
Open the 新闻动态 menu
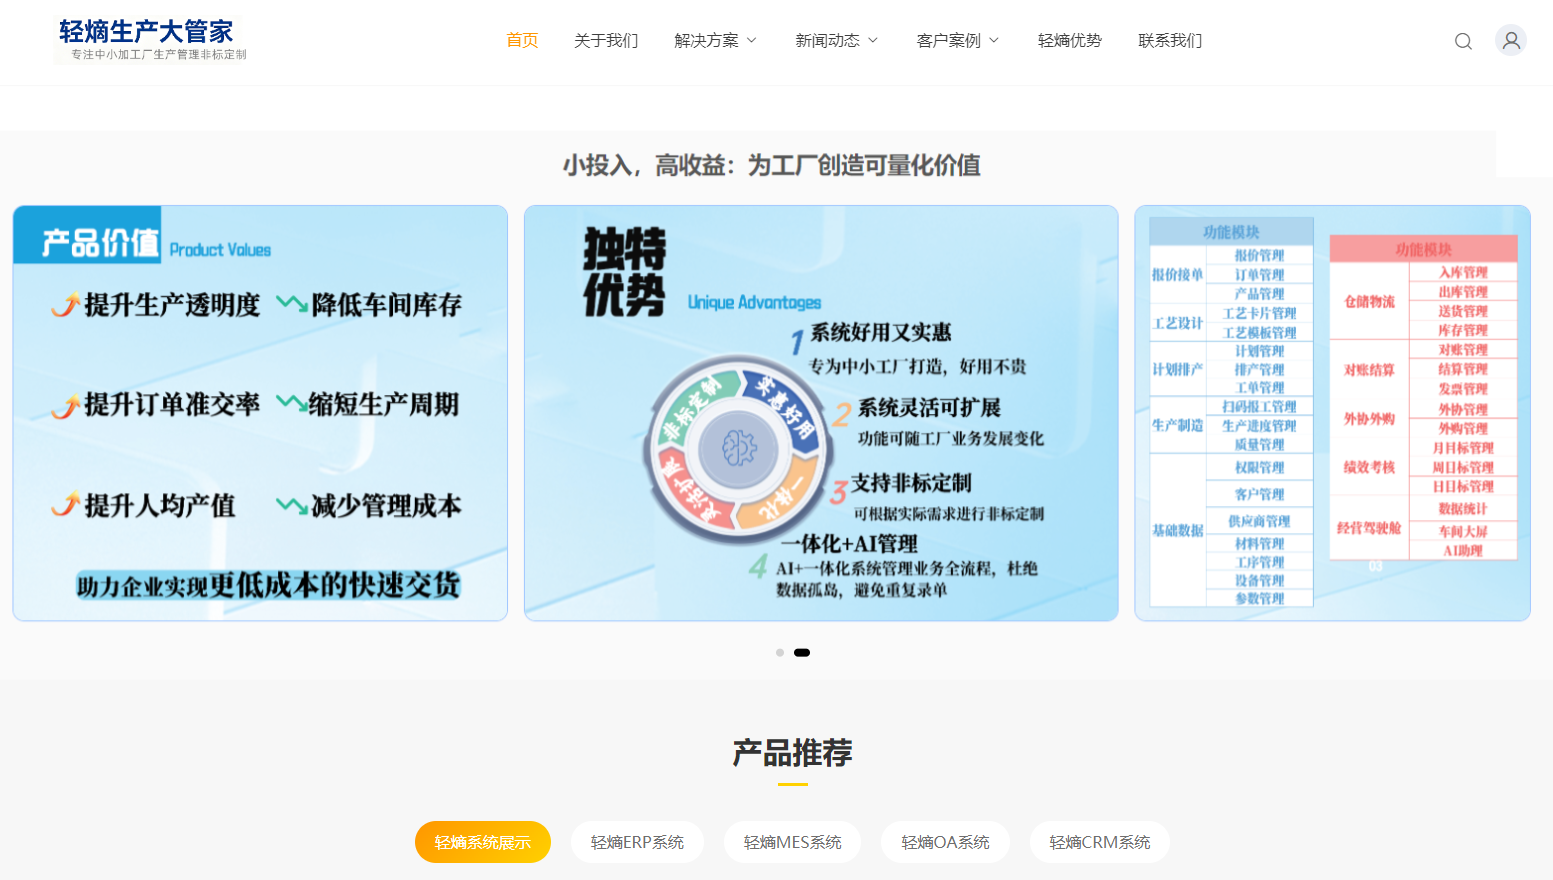pyautogui.click(x=827, y=40)
